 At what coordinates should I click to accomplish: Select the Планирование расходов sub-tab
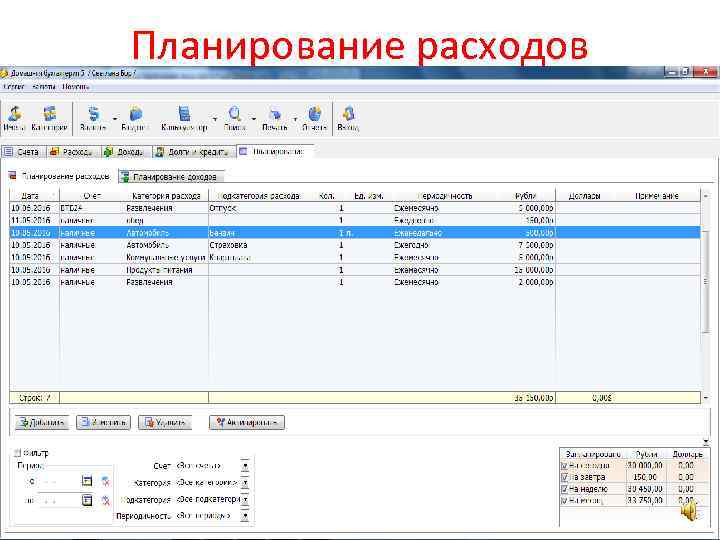[60, 176]
